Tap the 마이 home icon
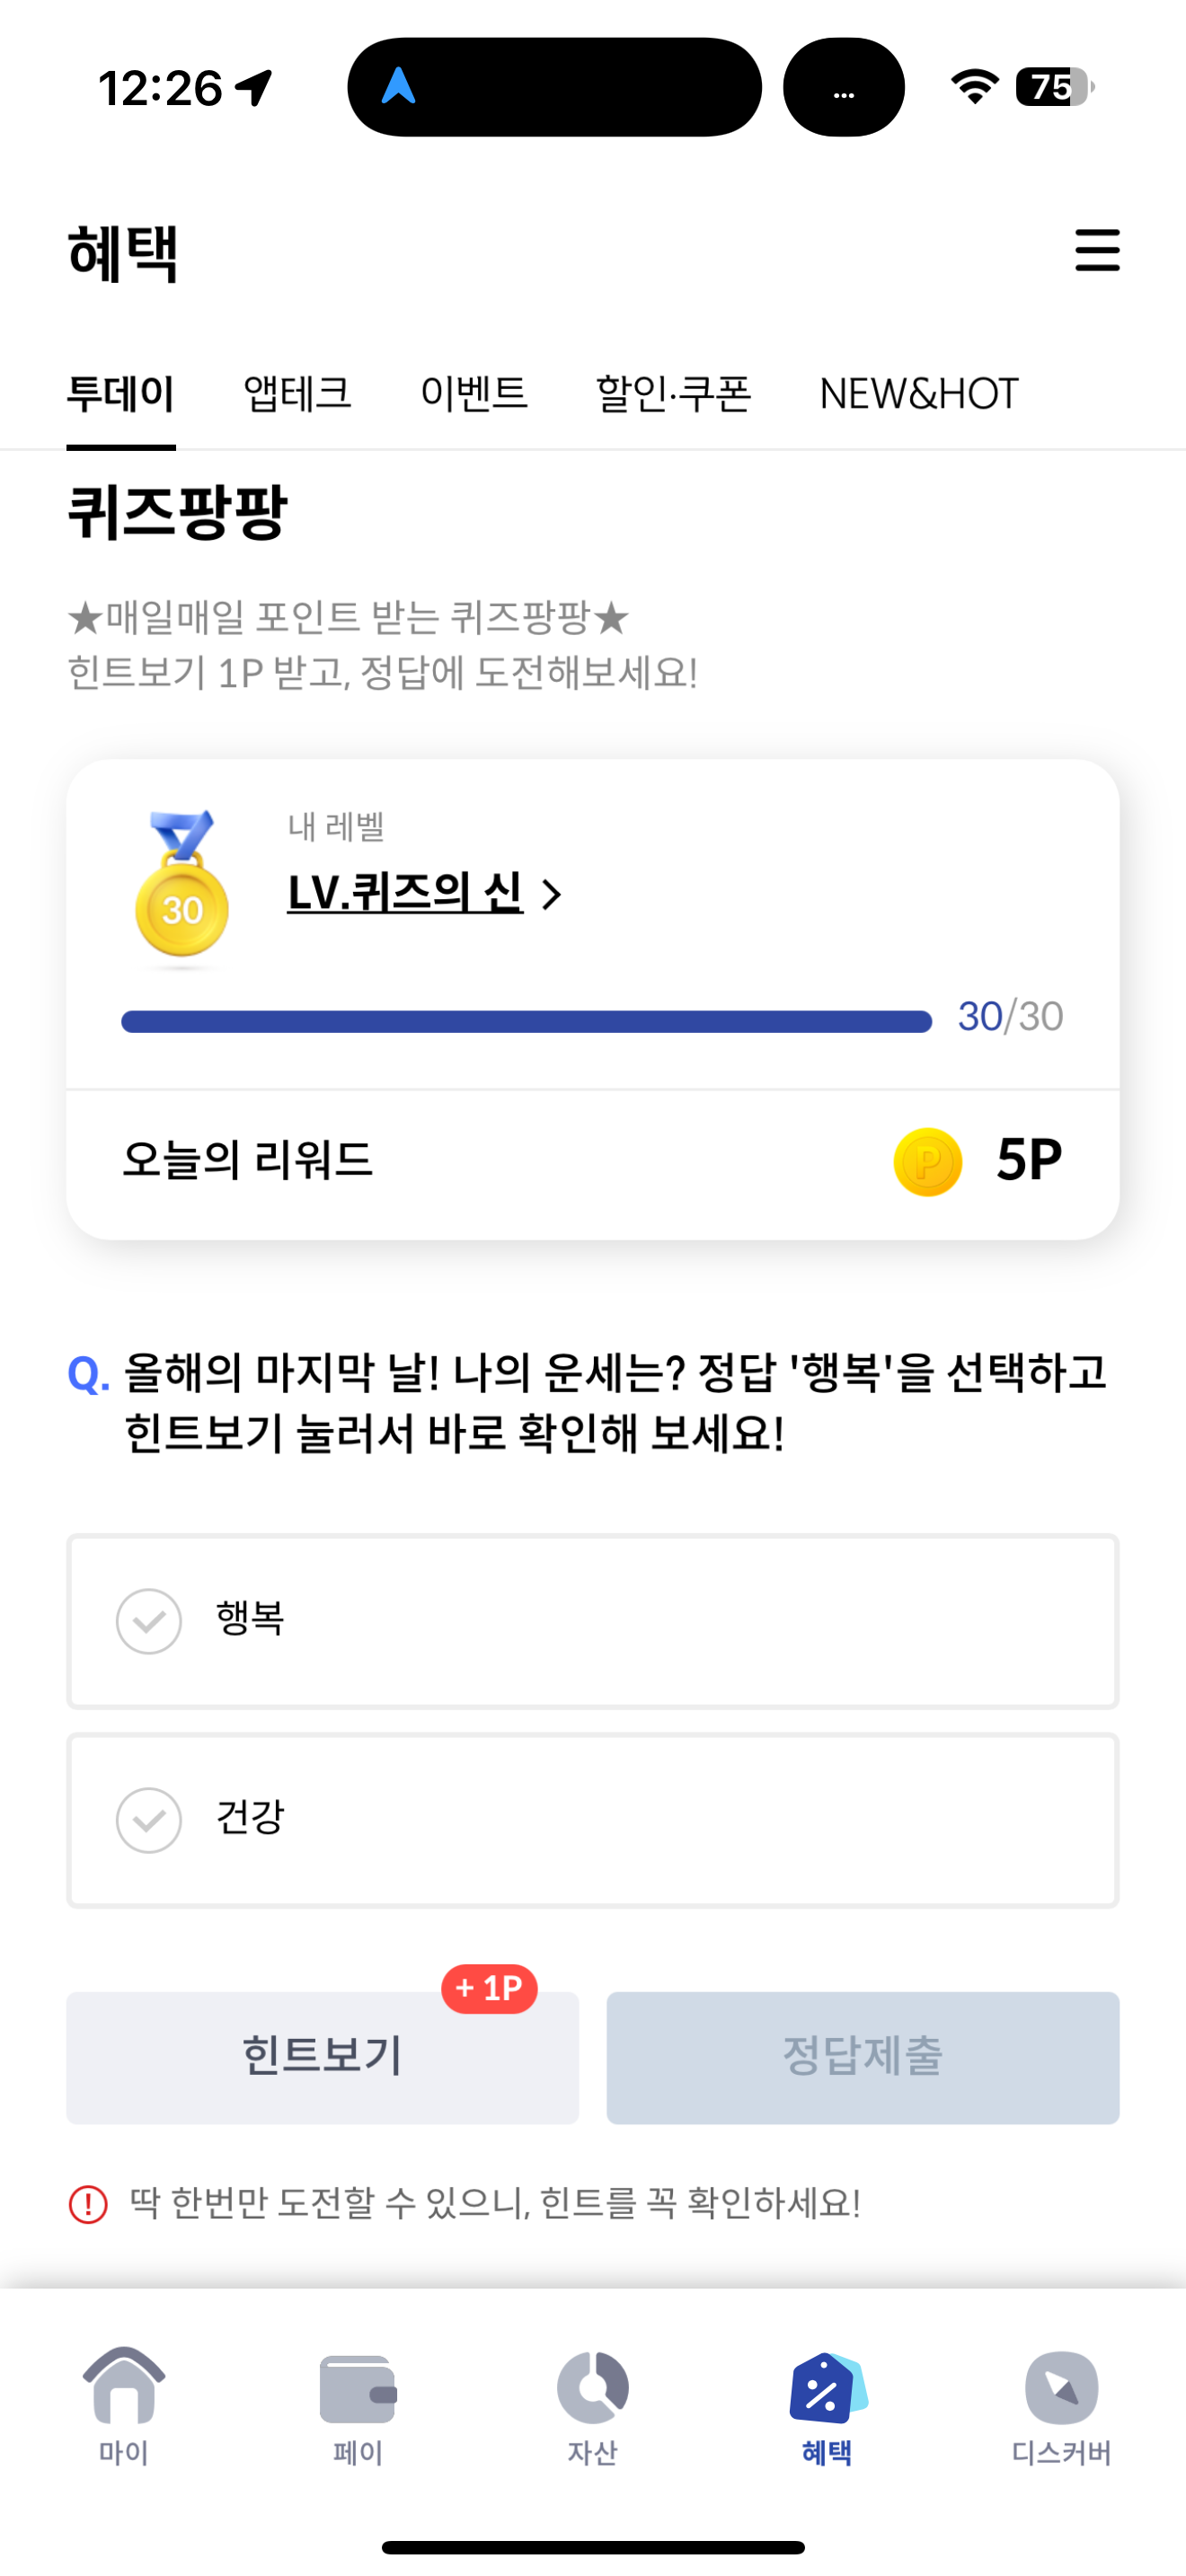This screenshot has width=1186, height=2576. [124, 2386]
